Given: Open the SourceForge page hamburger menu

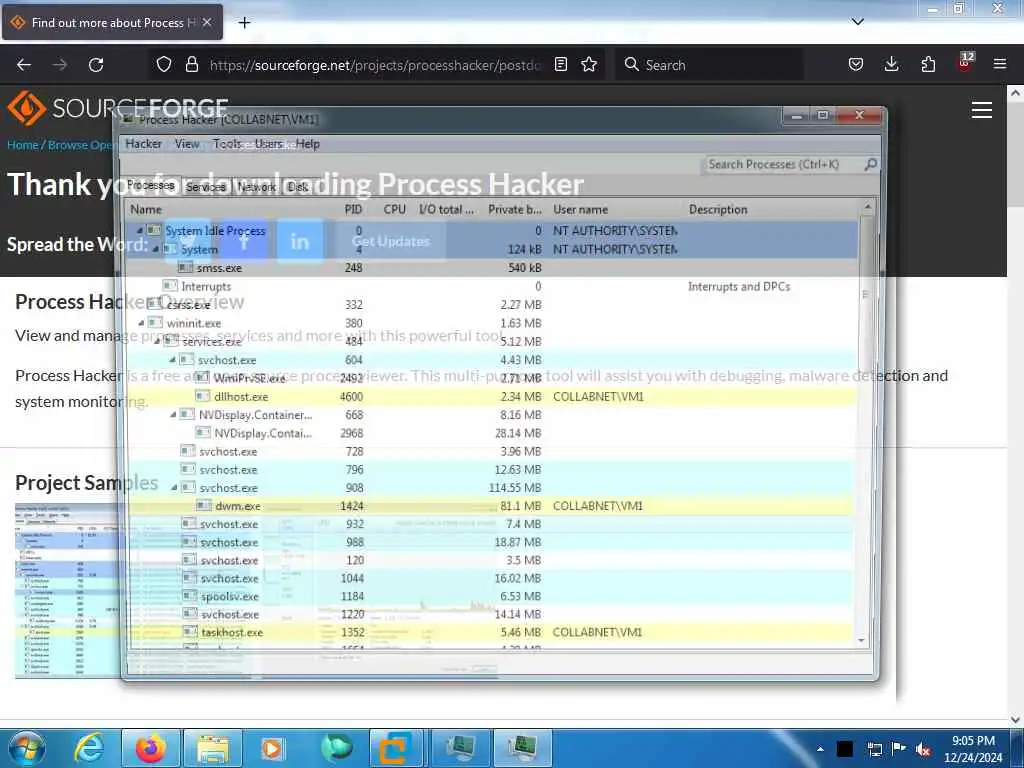Looking at the screenshot, I should click(982, 110).
